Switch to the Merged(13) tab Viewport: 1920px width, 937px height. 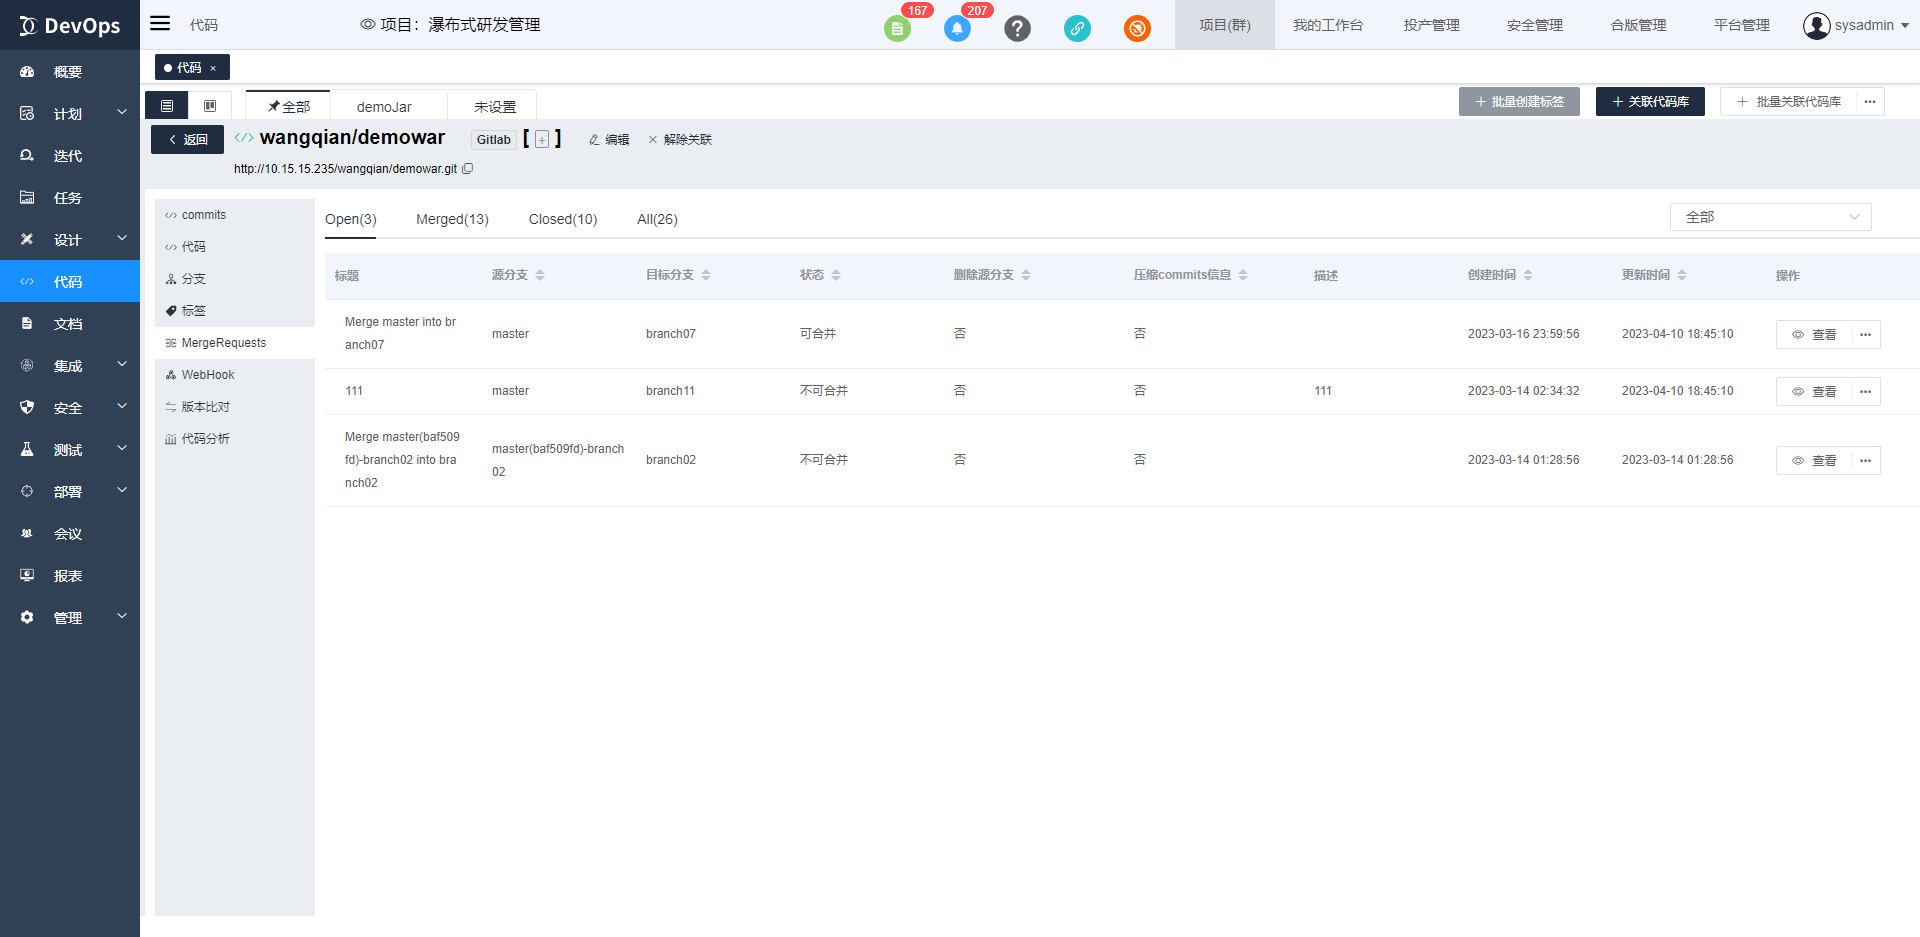click(452, 220)
